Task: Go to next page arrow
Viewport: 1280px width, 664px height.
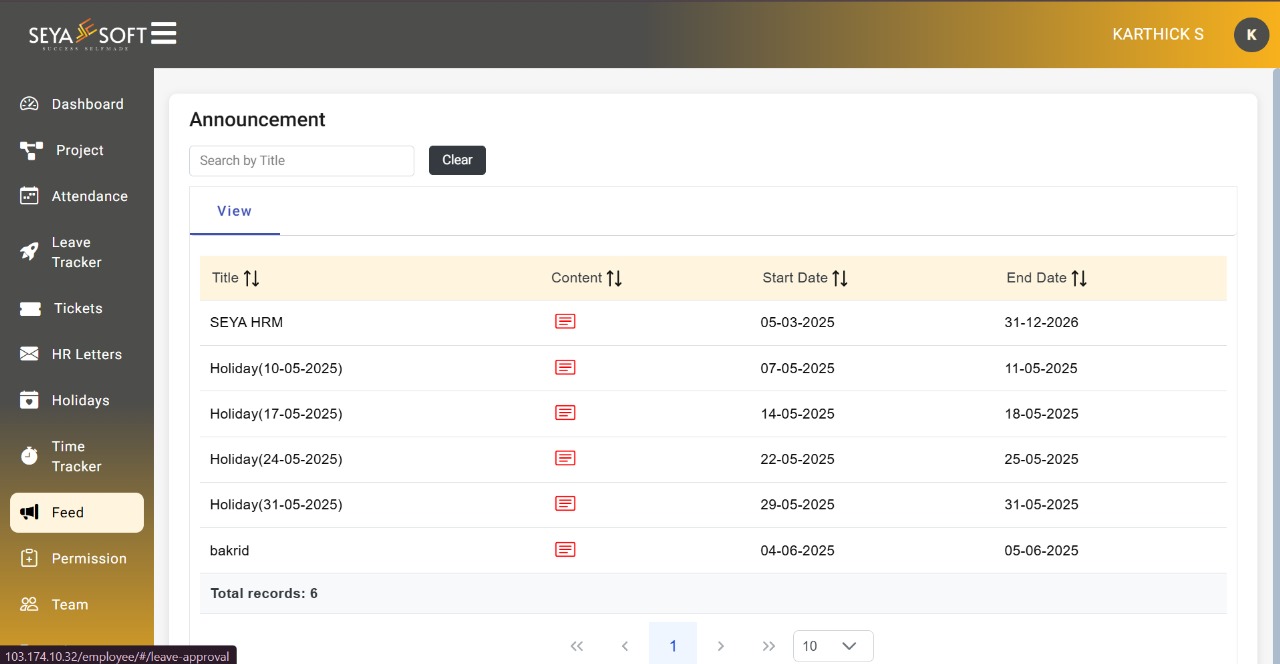Action: pyautogui.click(x=721, y=646)
